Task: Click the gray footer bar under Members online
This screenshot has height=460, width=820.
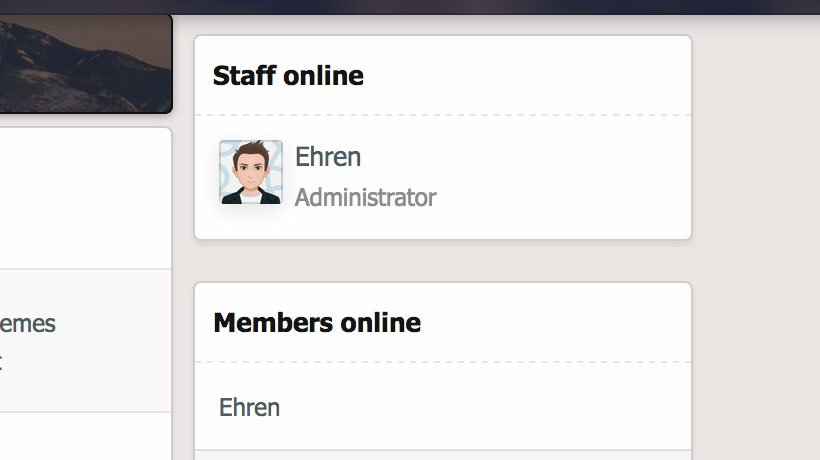Action: point(443,455)
